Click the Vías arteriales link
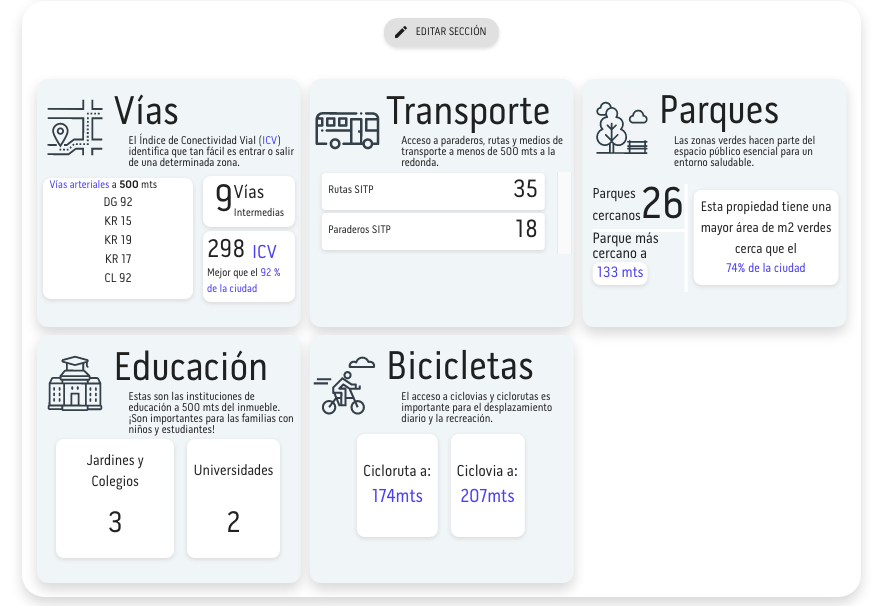Viewport: 878px width, 606px height. (78, 185)
